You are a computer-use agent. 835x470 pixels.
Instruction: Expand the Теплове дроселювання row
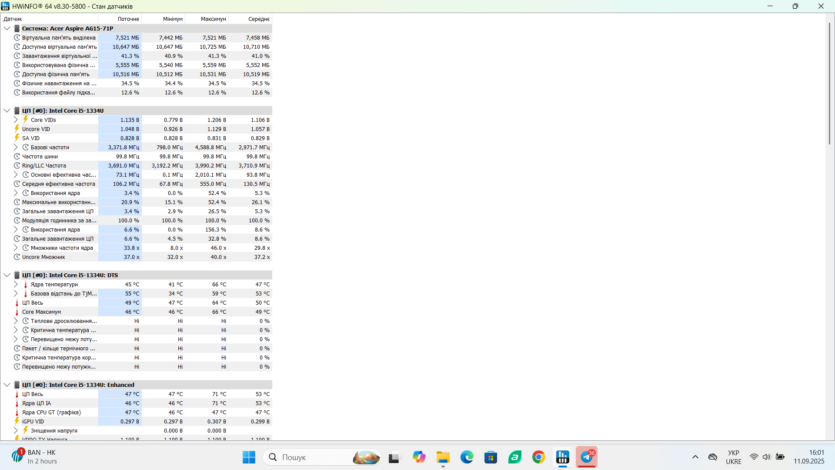point(15,321)
